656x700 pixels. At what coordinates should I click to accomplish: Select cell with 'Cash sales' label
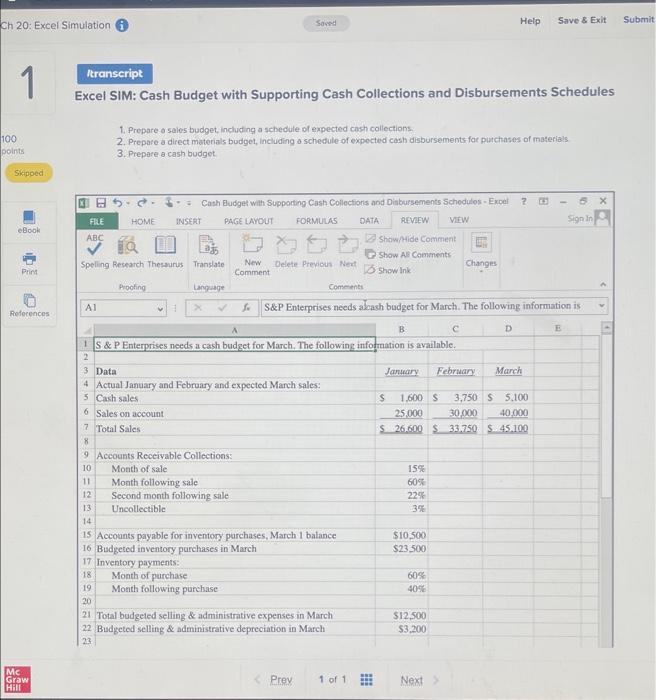tap(234, 398)
